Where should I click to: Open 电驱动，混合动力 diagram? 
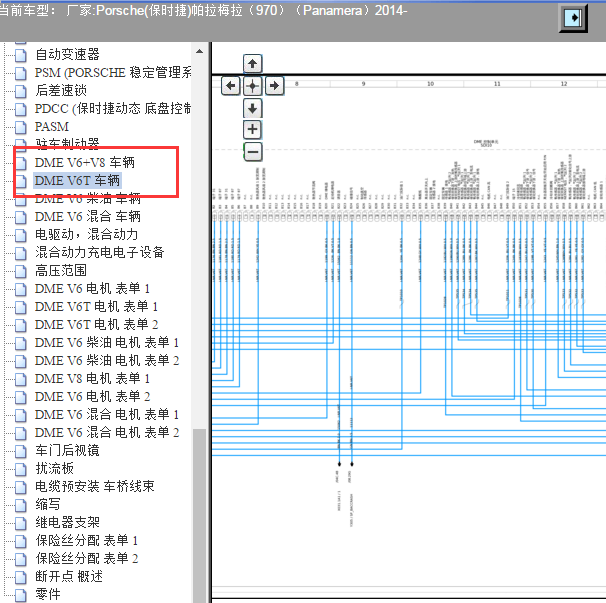click(x=87, y=234)
